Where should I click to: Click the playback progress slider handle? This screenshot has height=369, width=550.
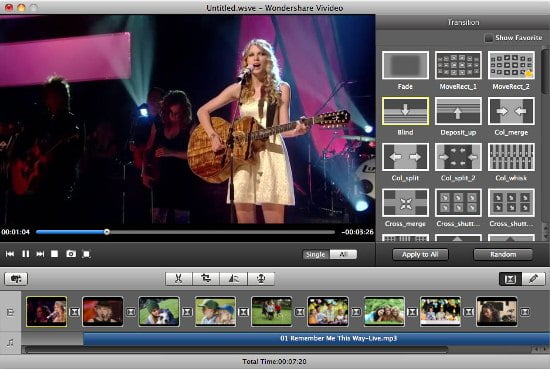(107, 232)
